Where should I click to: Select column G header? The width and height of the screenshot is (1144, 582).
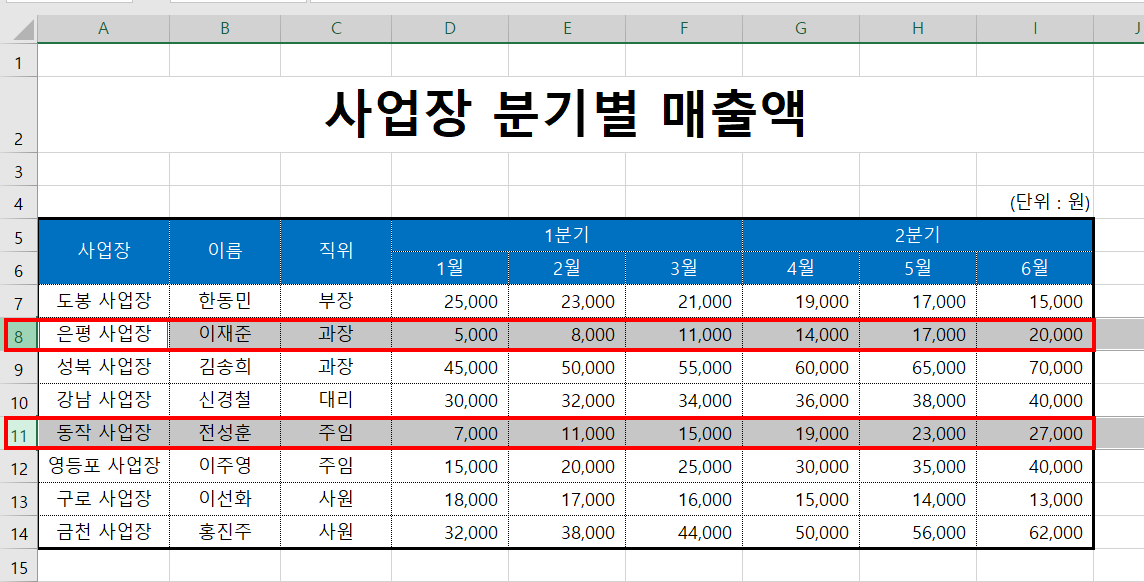(x=801, y=28)
